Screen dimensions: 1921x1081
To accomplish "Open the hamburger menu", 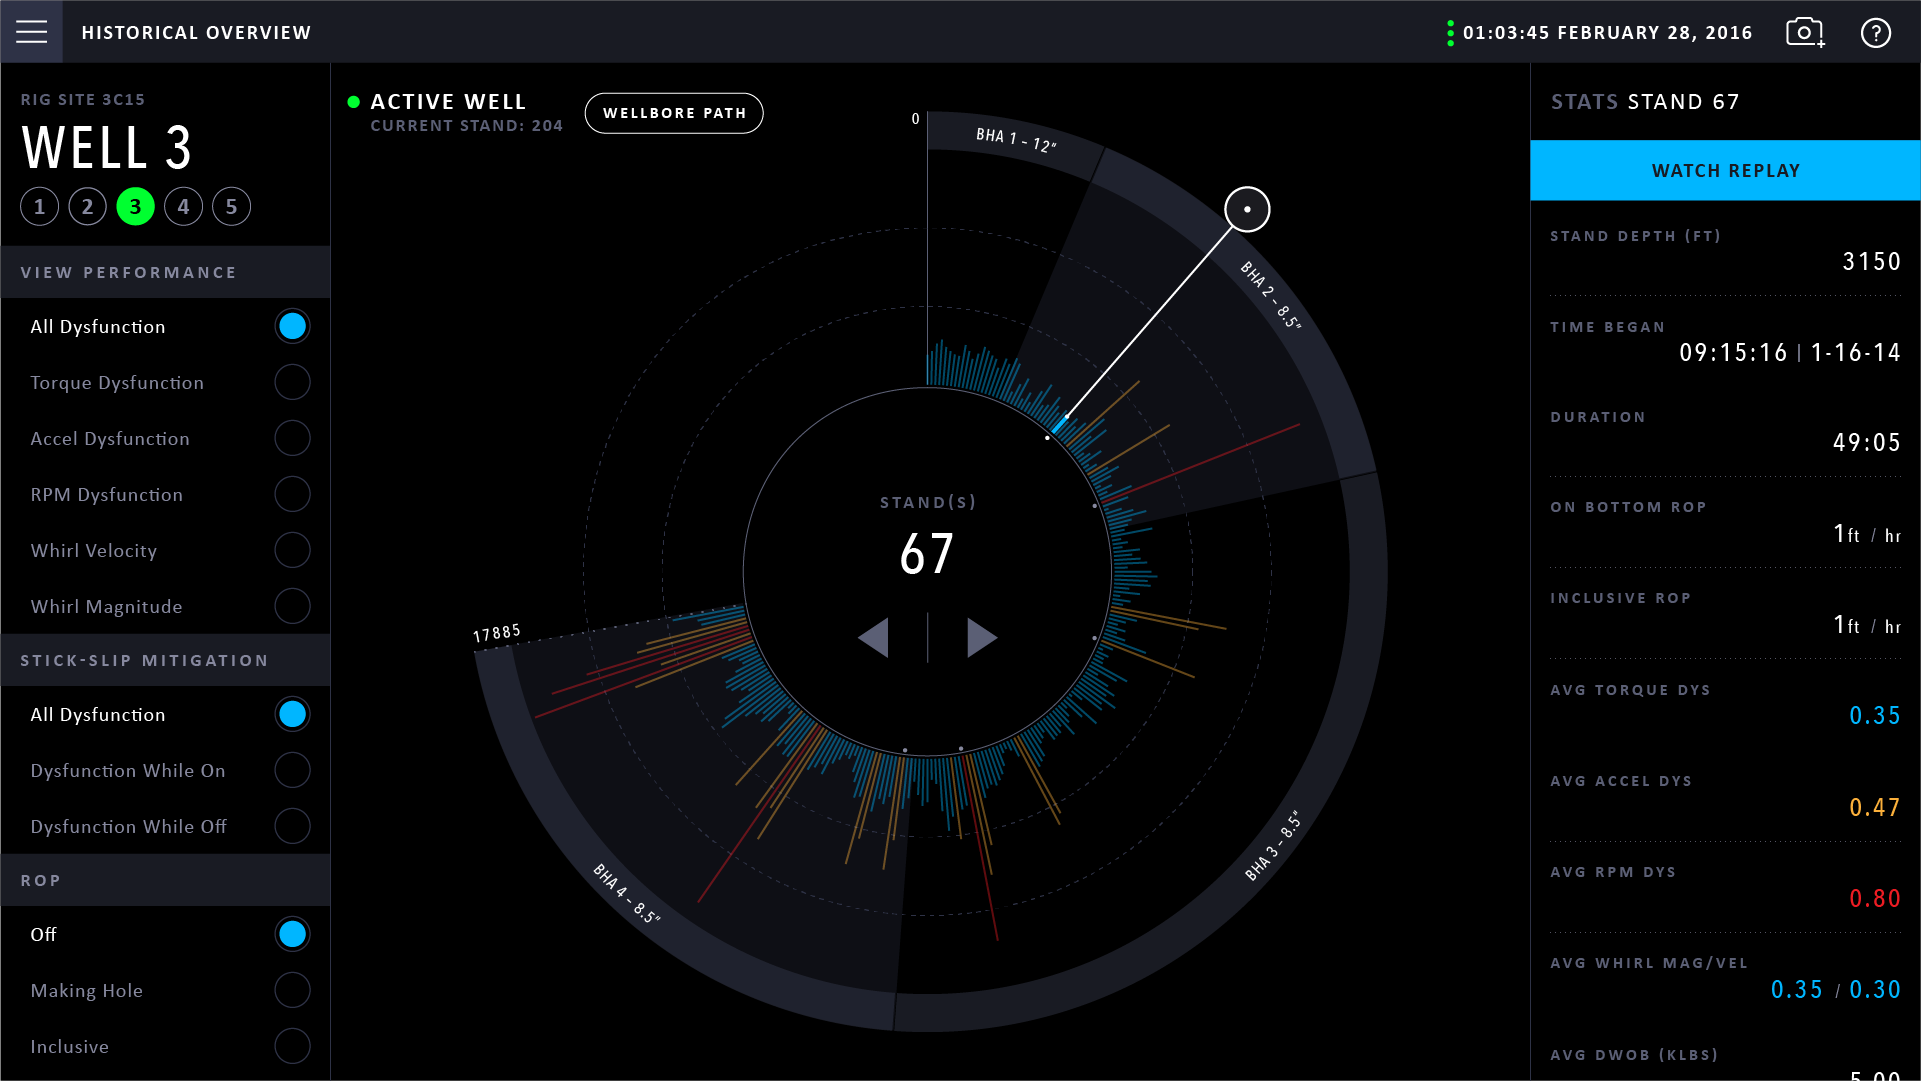I will [31, 32].
